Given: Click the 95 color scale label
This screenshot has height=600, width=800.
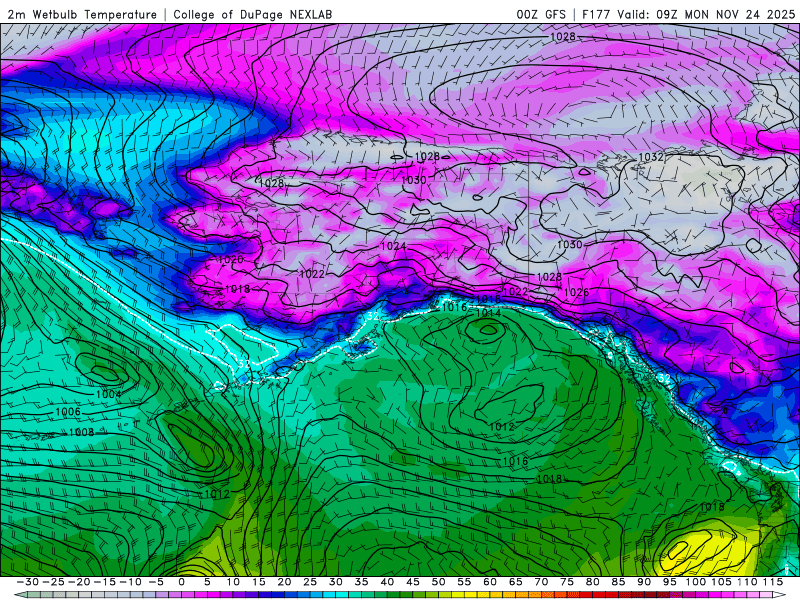Looking at the screenshot, I should [x=669, y=582].
